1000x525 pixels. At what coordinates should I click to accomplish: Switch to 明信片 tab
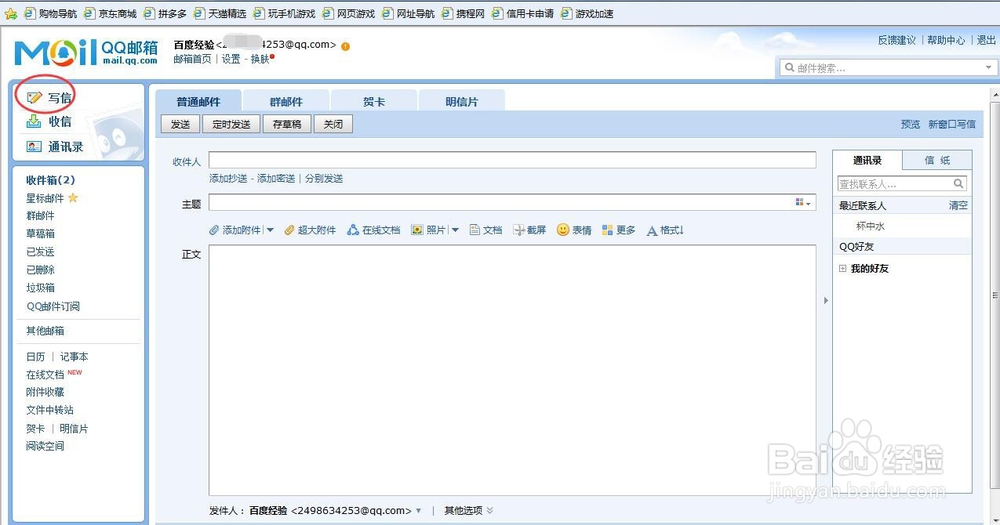coord(462,101)
